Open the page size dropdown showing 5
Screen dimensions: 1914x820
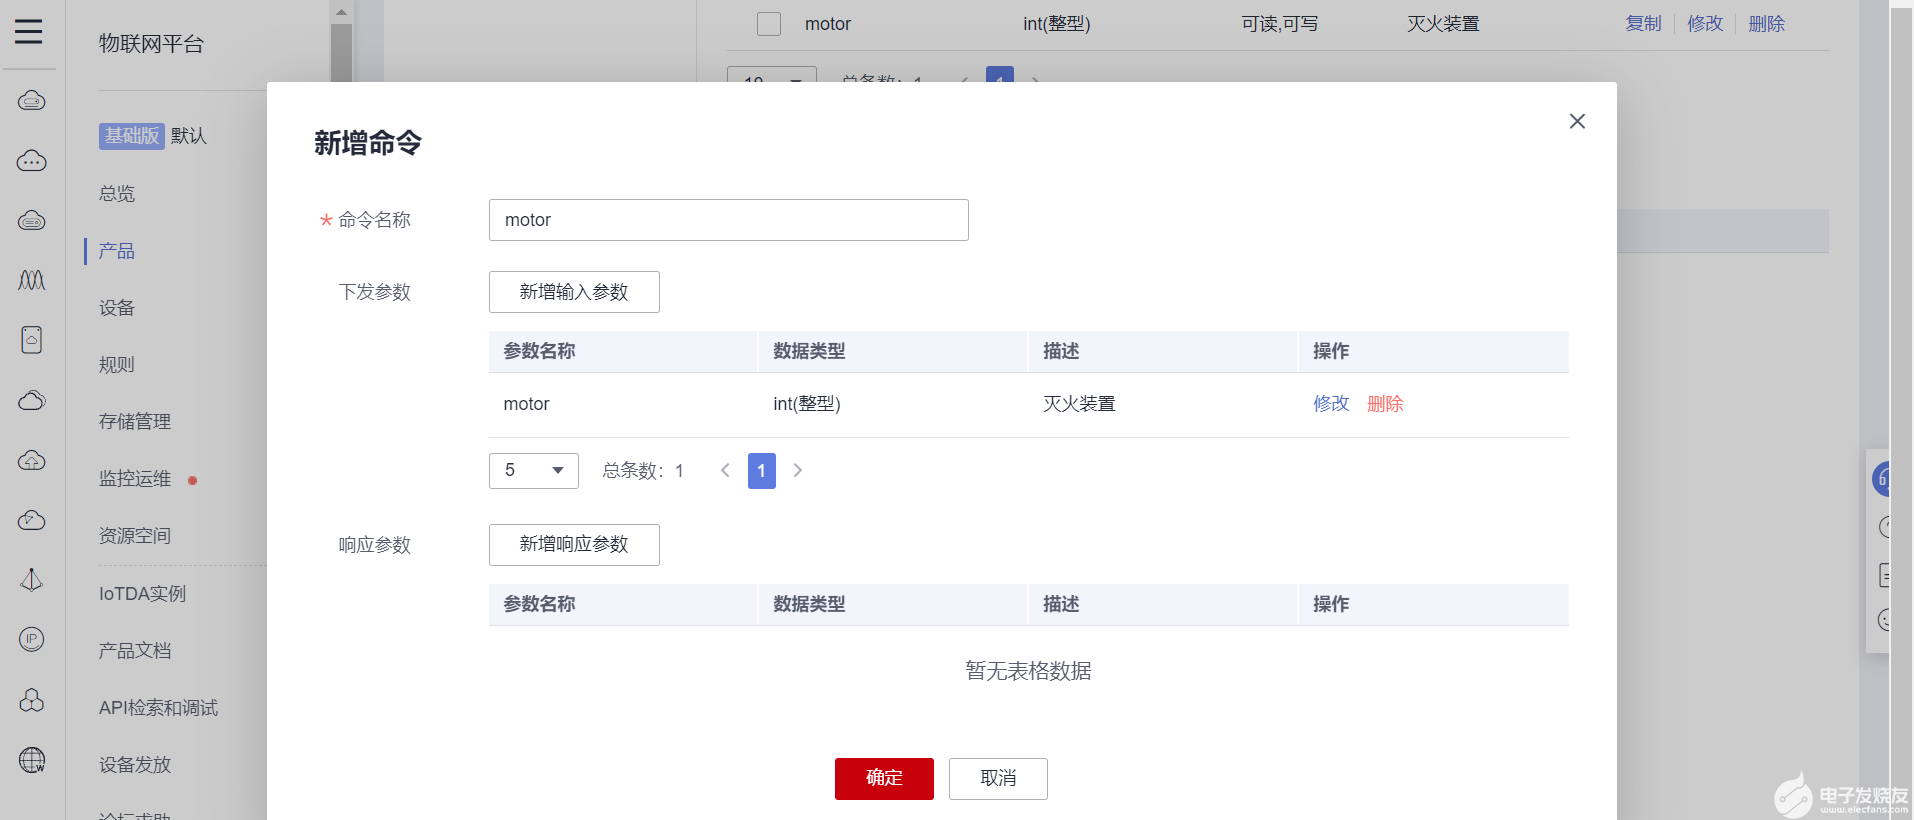(534, 471)
